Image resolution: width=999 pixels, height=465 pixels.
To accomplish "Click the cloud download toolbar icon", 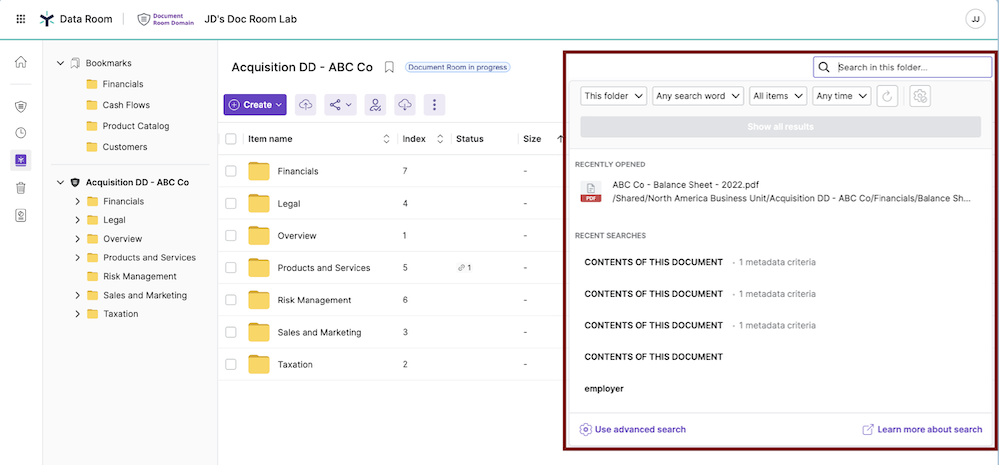I will [x=405, y=104].
